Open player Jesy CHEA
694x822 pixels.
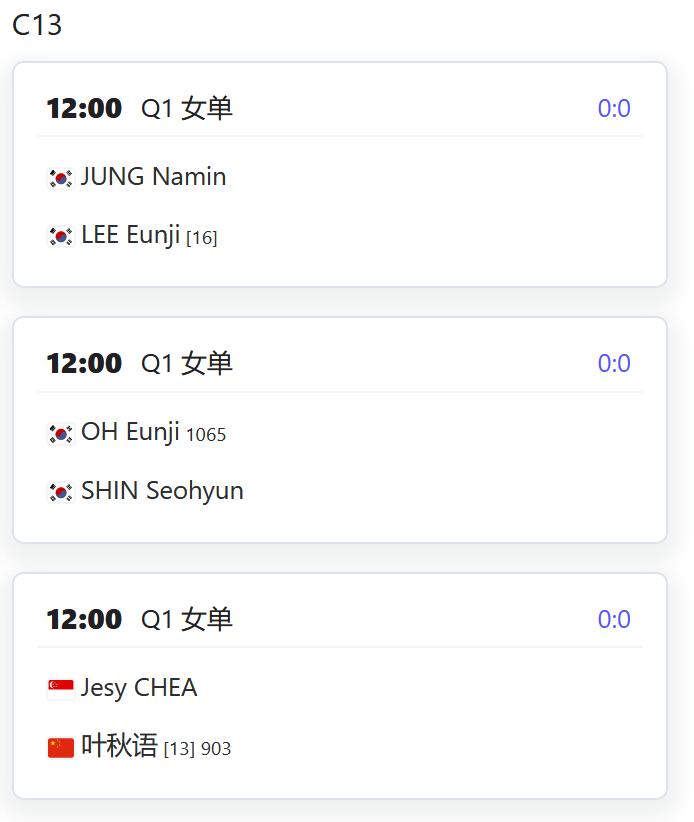(139, 688)
